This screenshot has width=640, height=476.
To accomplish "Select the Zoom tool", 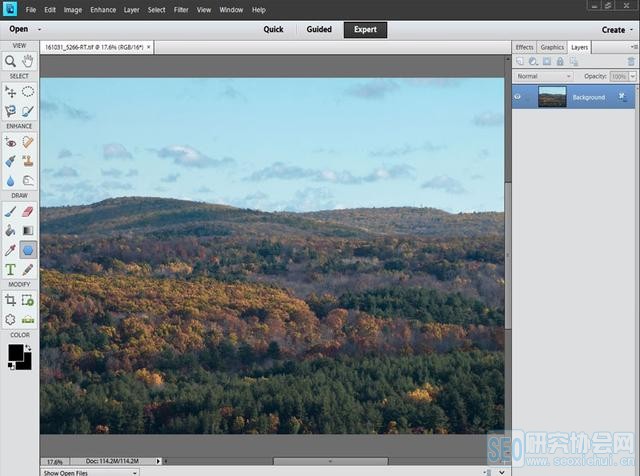I will 10,61.
